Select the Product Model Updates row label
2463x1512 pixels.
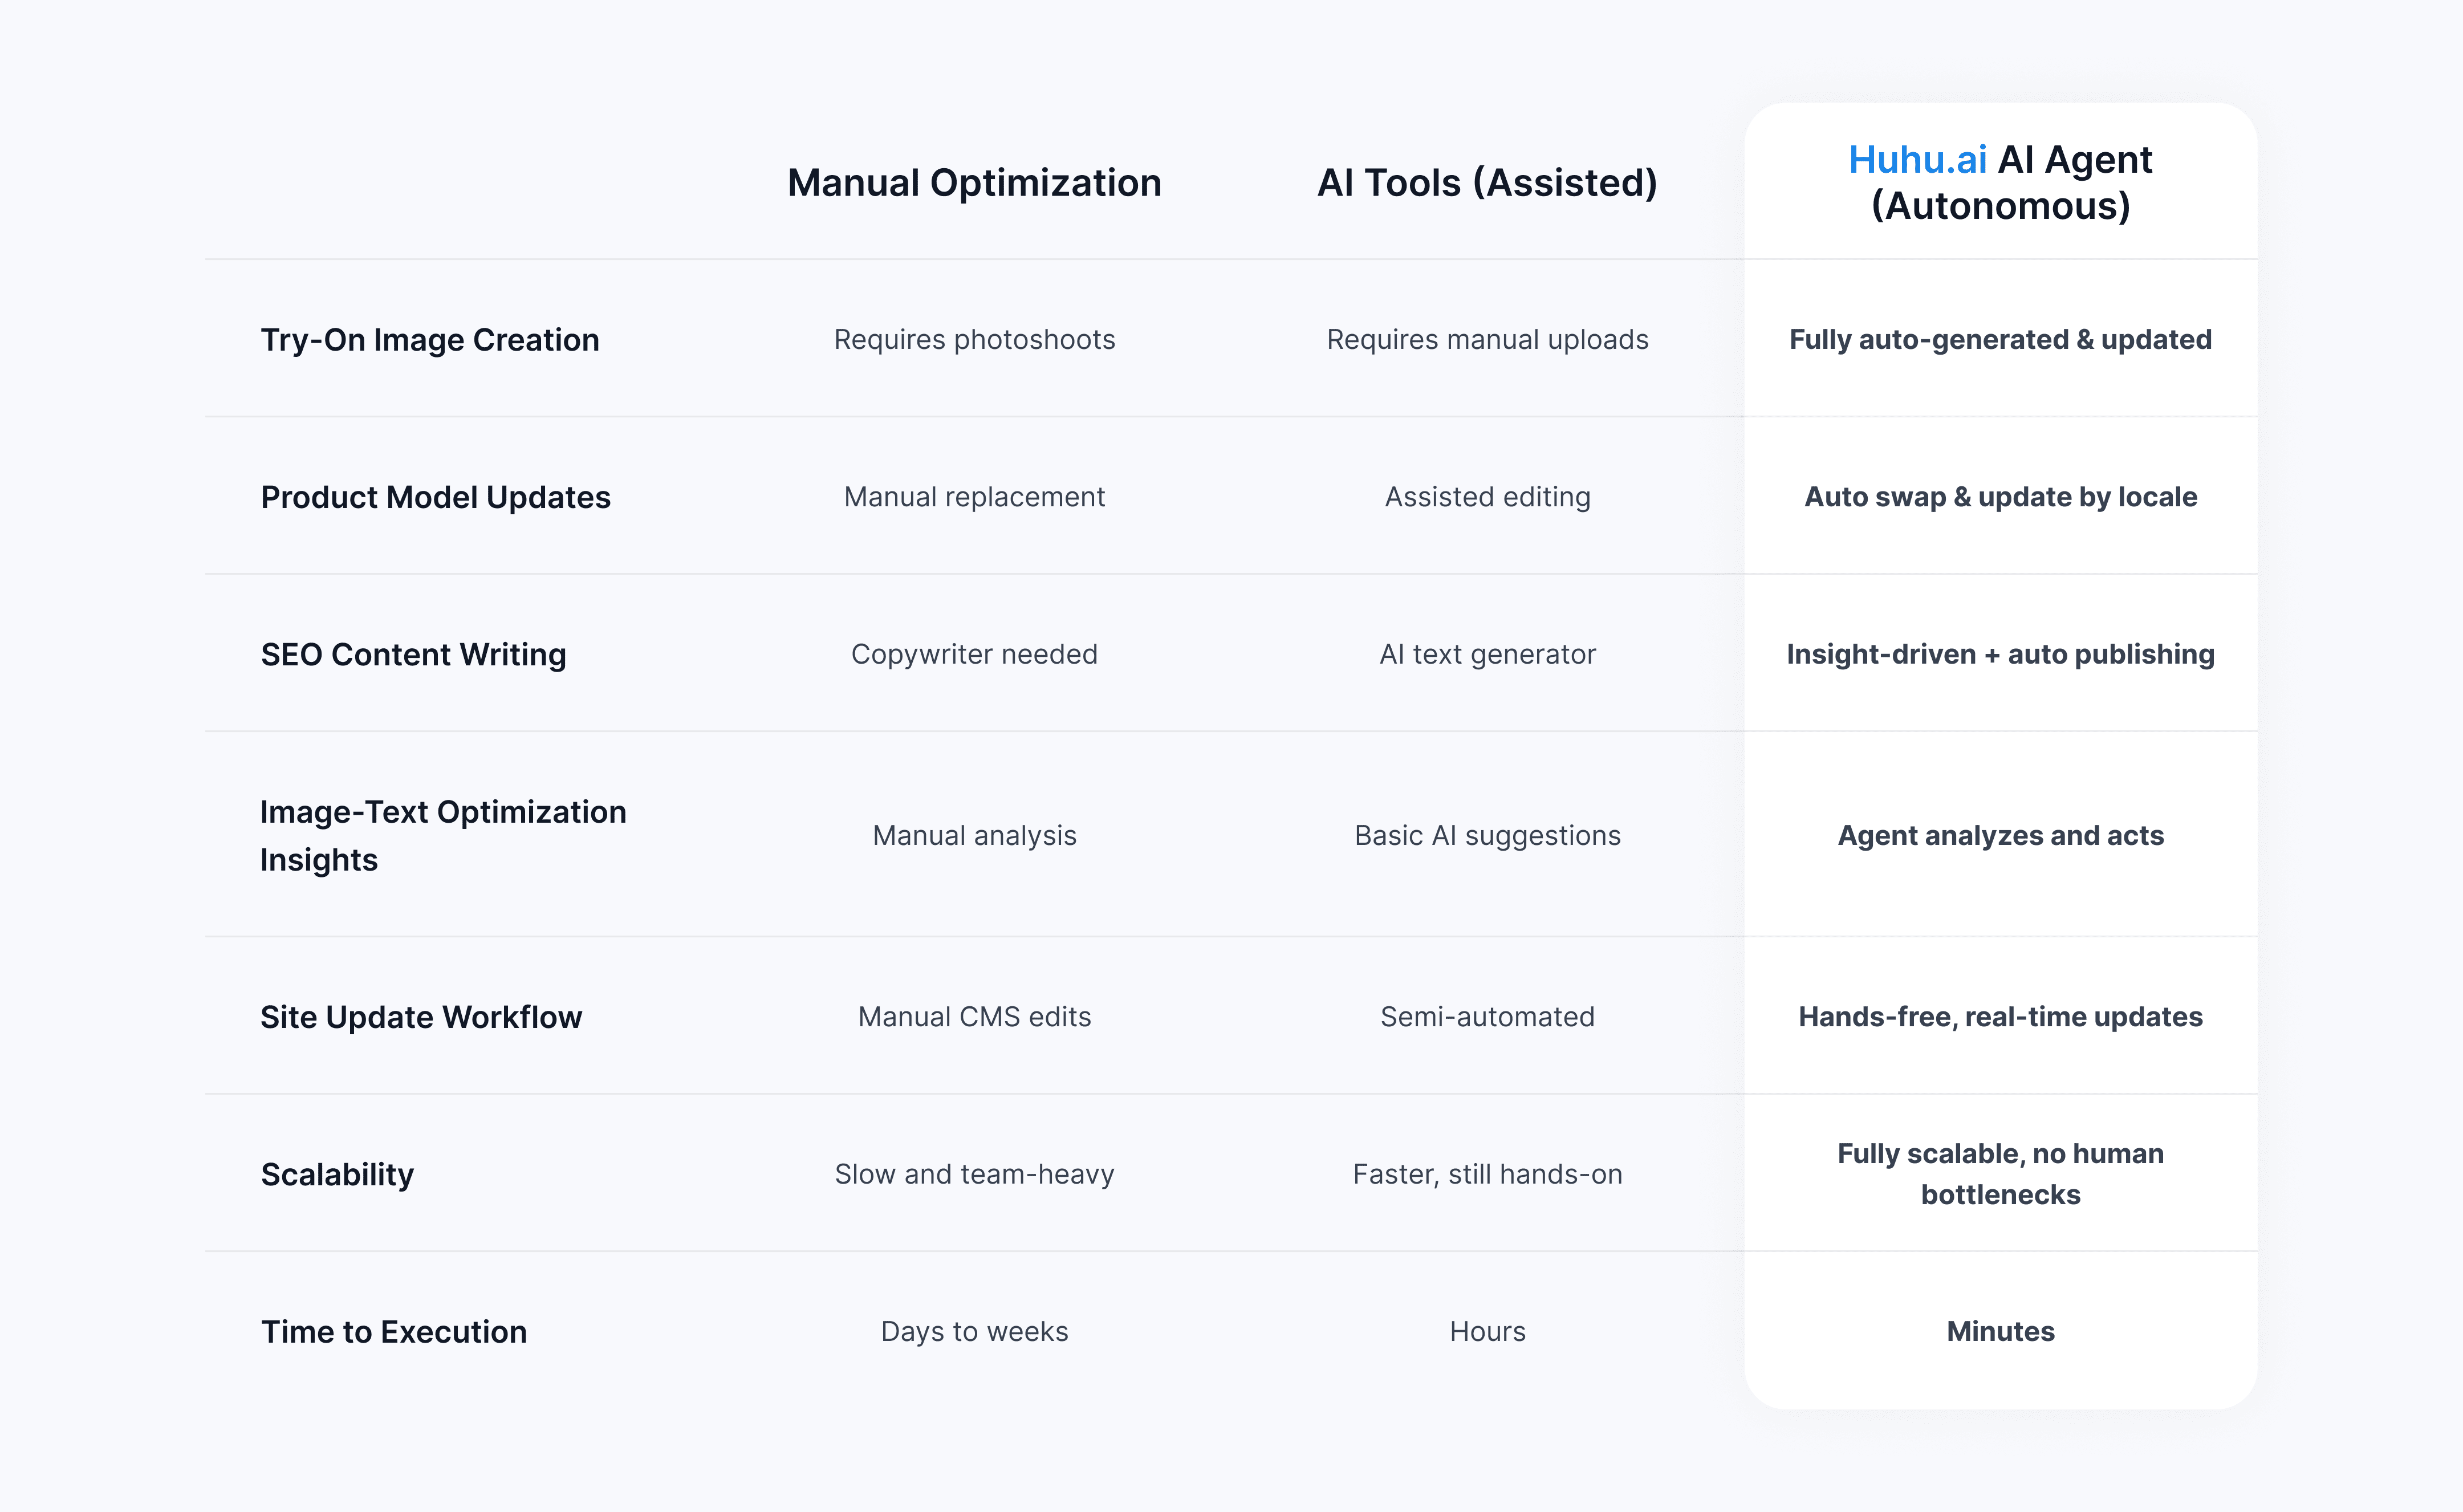(435, 497)
